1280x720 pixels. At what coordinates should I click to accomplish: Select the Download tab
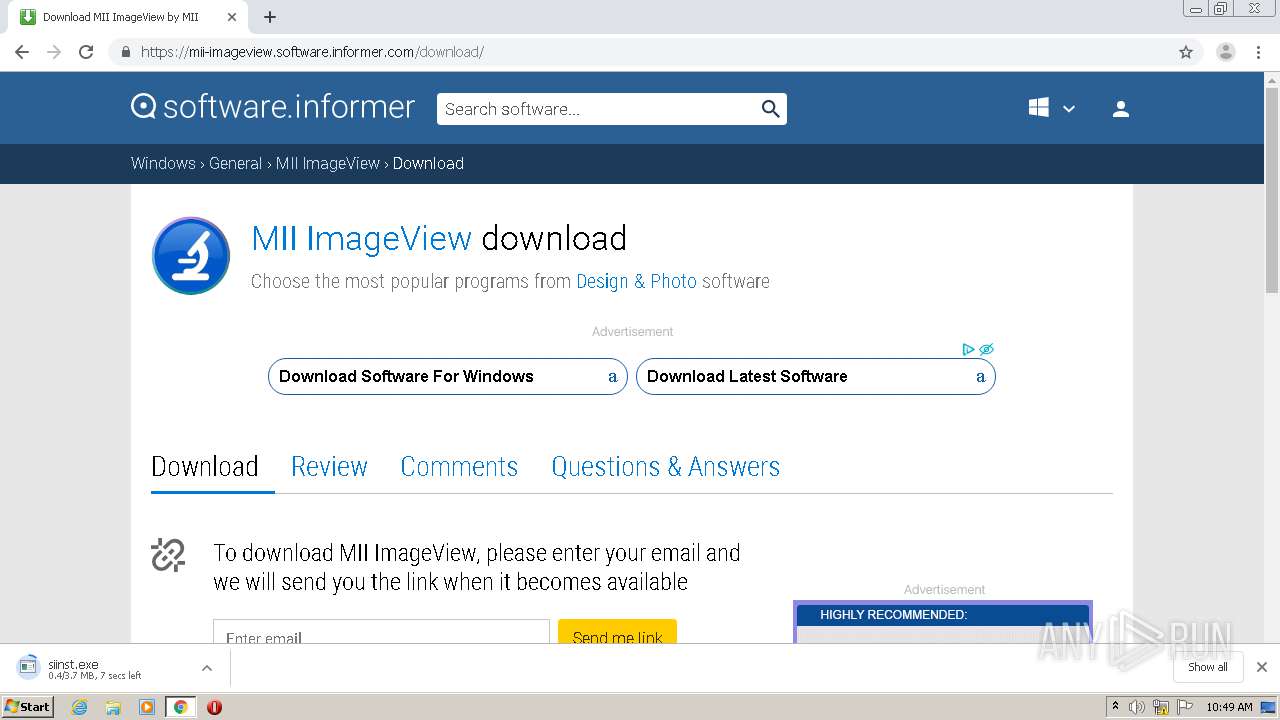tap(205, 467)
